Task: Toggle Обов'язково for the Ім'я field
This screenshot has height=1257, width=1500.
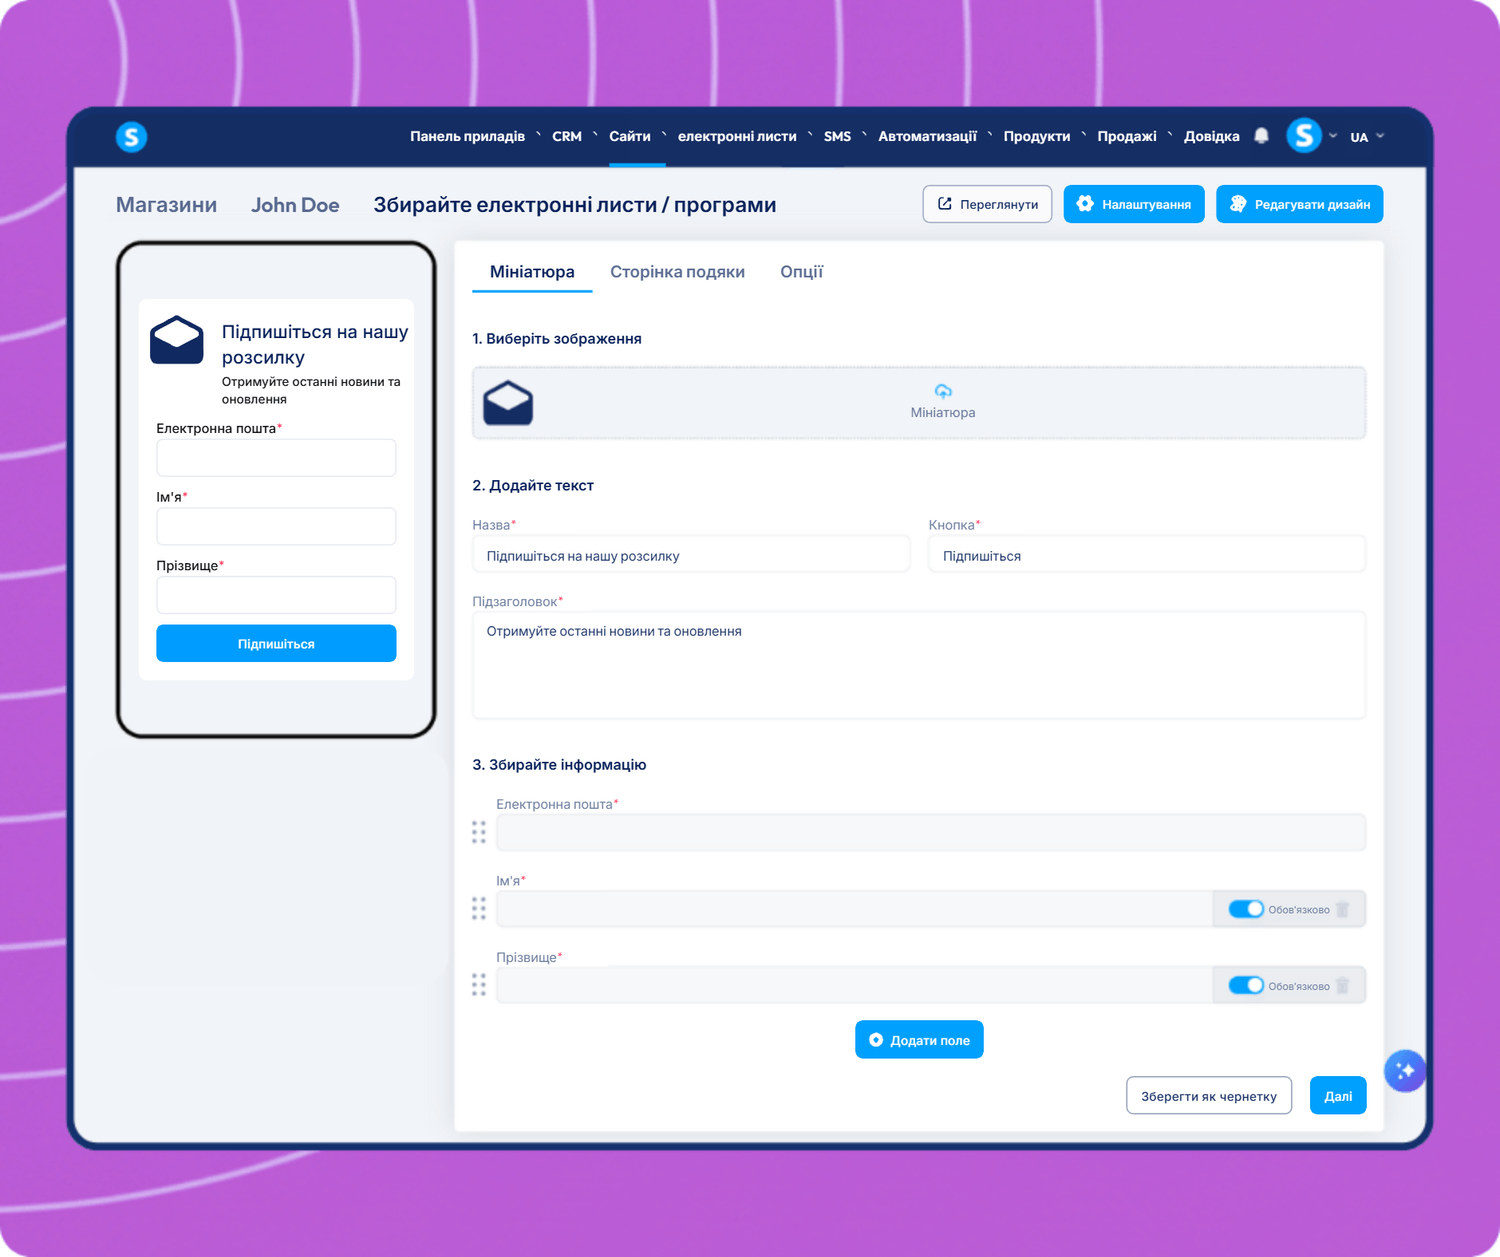Action: [x=1246, y=909]
